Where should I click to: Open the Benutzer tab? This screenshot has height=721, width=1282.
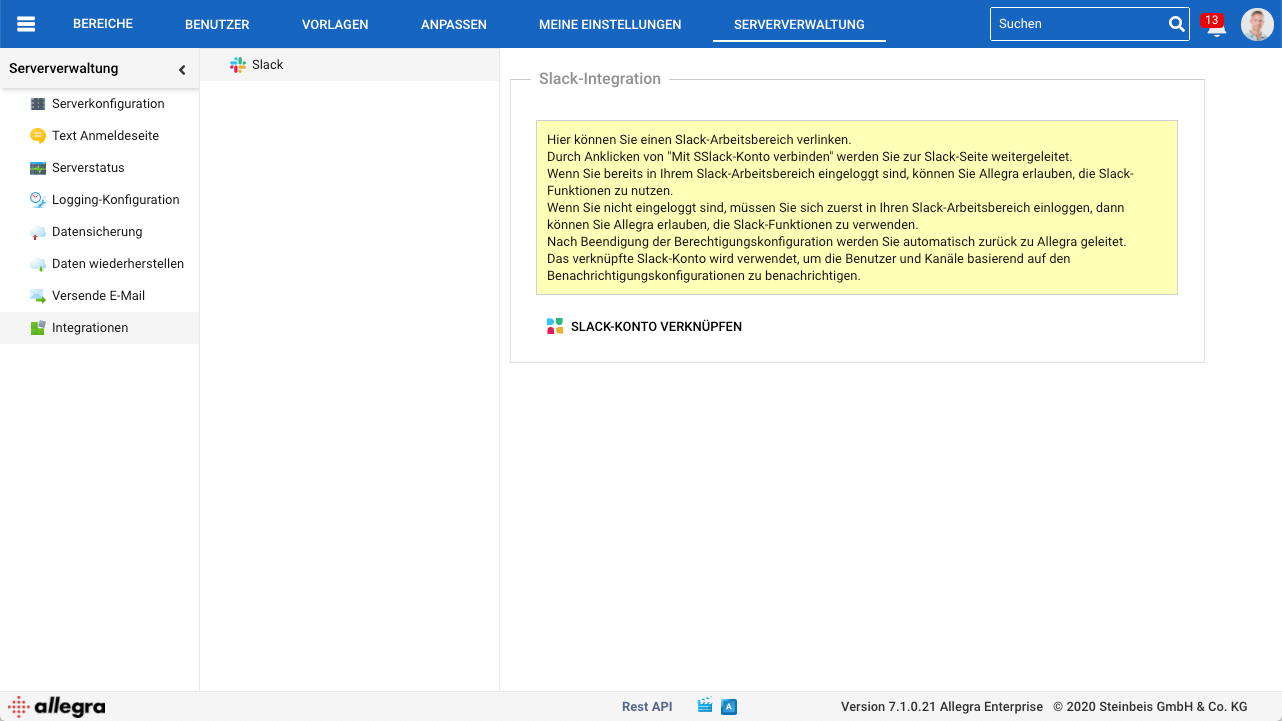(217, 24)
